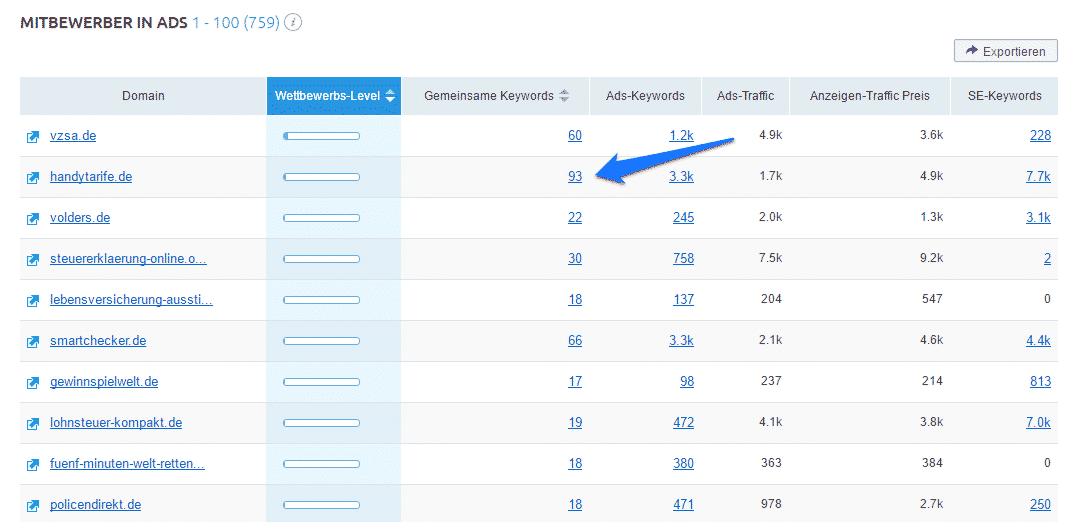Select Anzeigen-Traffic Preis value 547
This screenshot has width=1070, height=522.
coord(931,299)
